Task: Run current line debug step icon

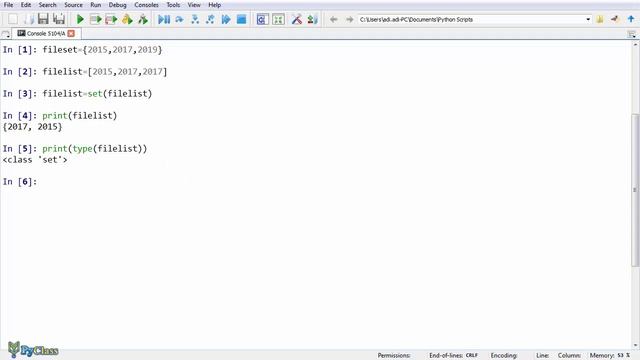Action: click(179, 19)
